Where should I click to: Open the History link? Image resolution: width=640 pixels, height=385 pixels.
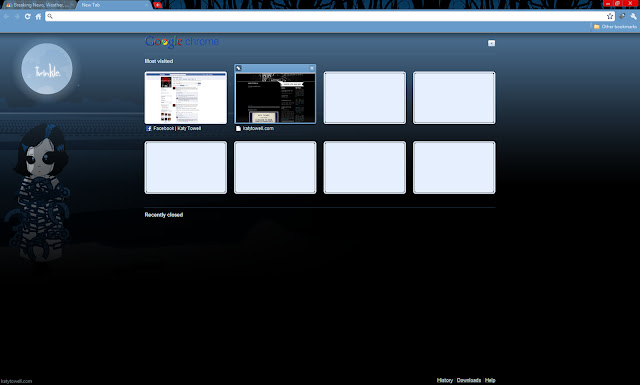point(444,380)
